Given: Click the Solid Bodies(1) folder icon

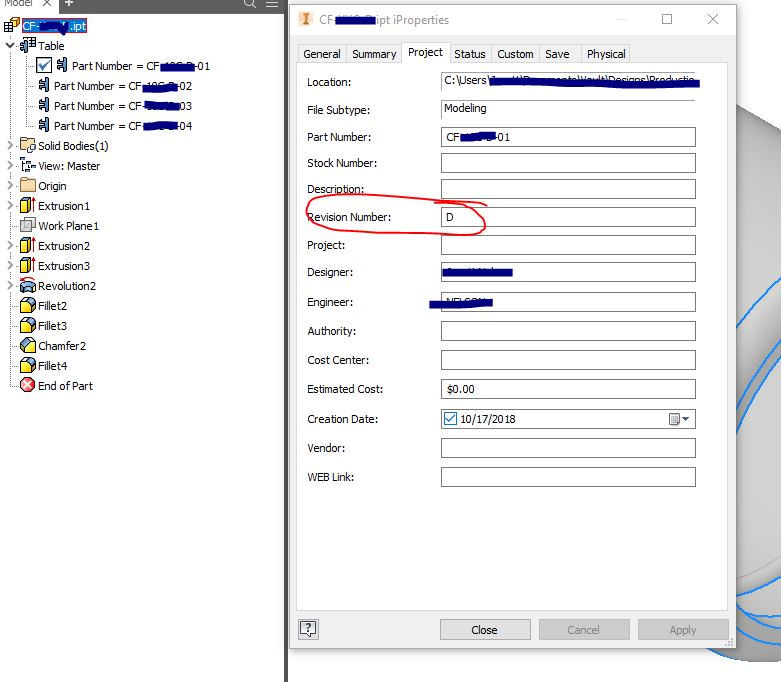Looking at the screenshot, I should [x=27, y=145].
